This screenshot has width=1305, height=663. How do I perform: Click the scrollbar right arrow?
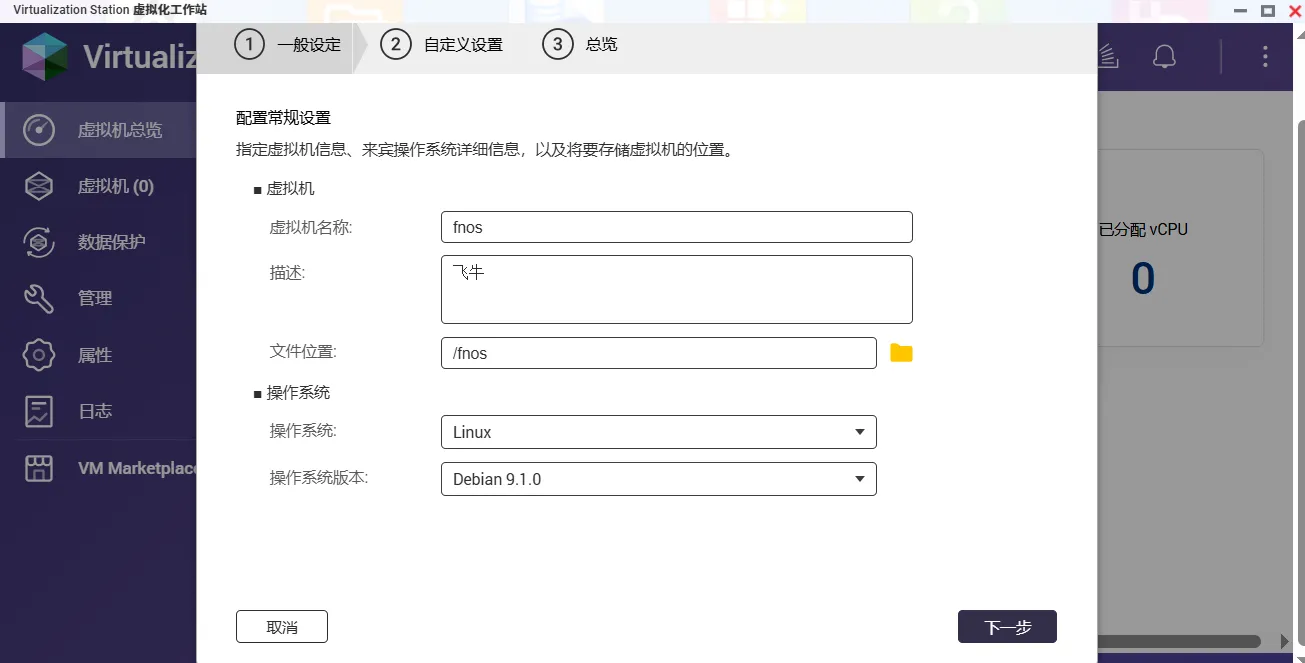click(x=1286, y=641)
